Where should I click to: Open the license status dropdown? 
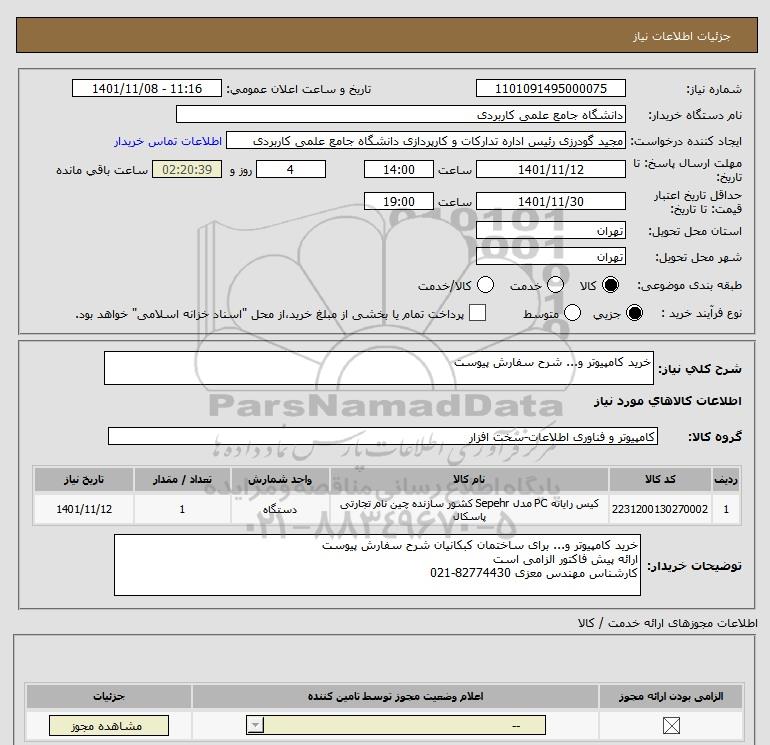pos(396,725)
